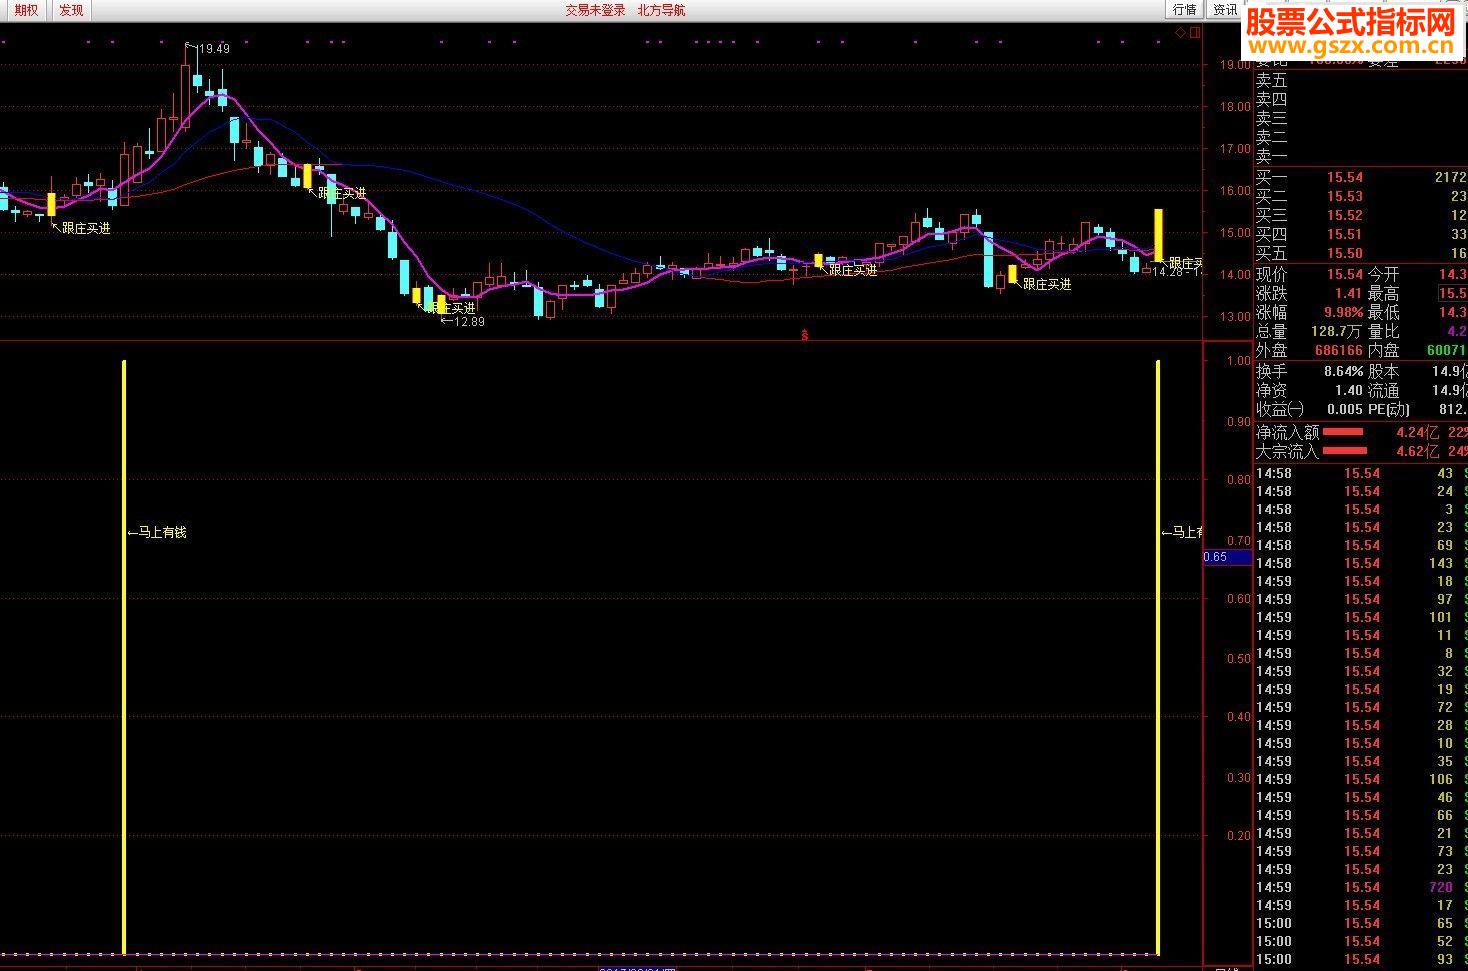Click the 内盘 value 60071
Screen dimensions: 1468x971
pyautogui.click(x=1446, y=350)
